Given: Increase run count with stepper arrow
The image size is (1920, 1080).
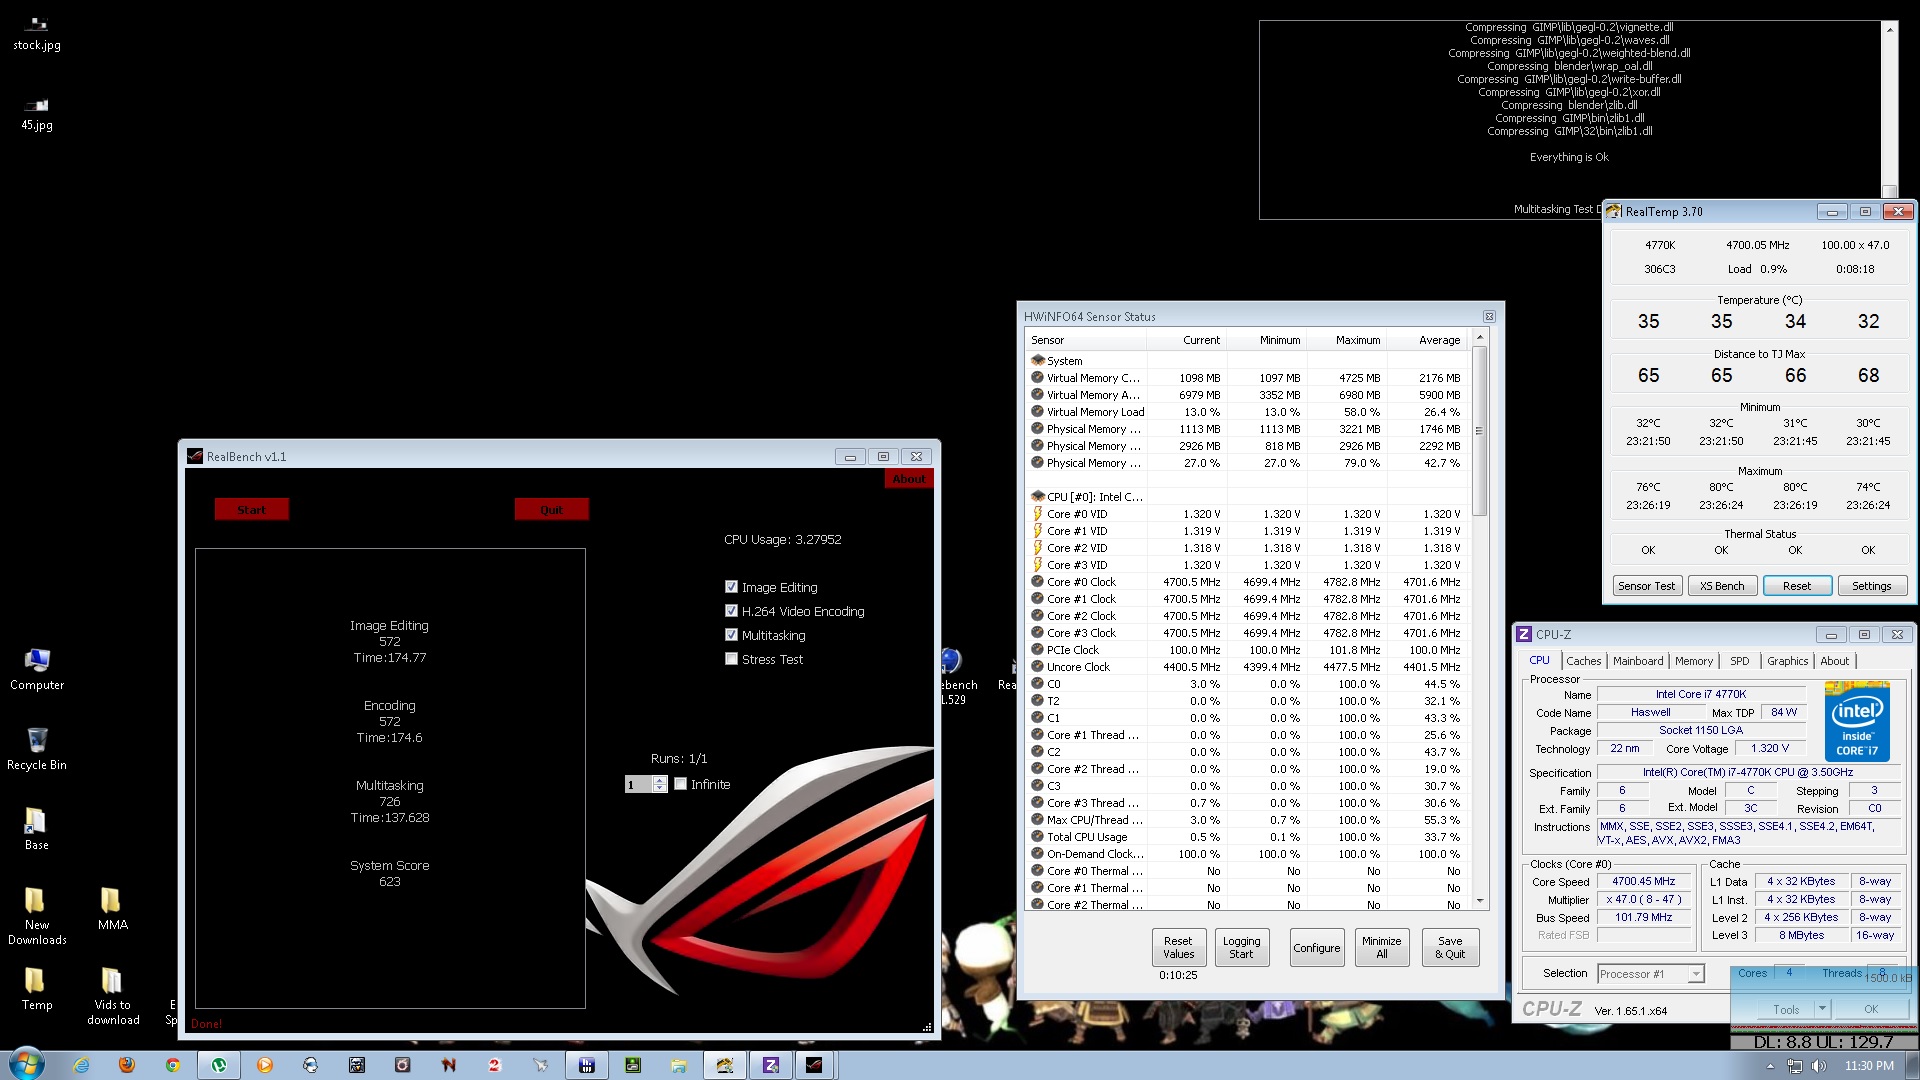Looking at the screenshot, I should pos(659,780).
